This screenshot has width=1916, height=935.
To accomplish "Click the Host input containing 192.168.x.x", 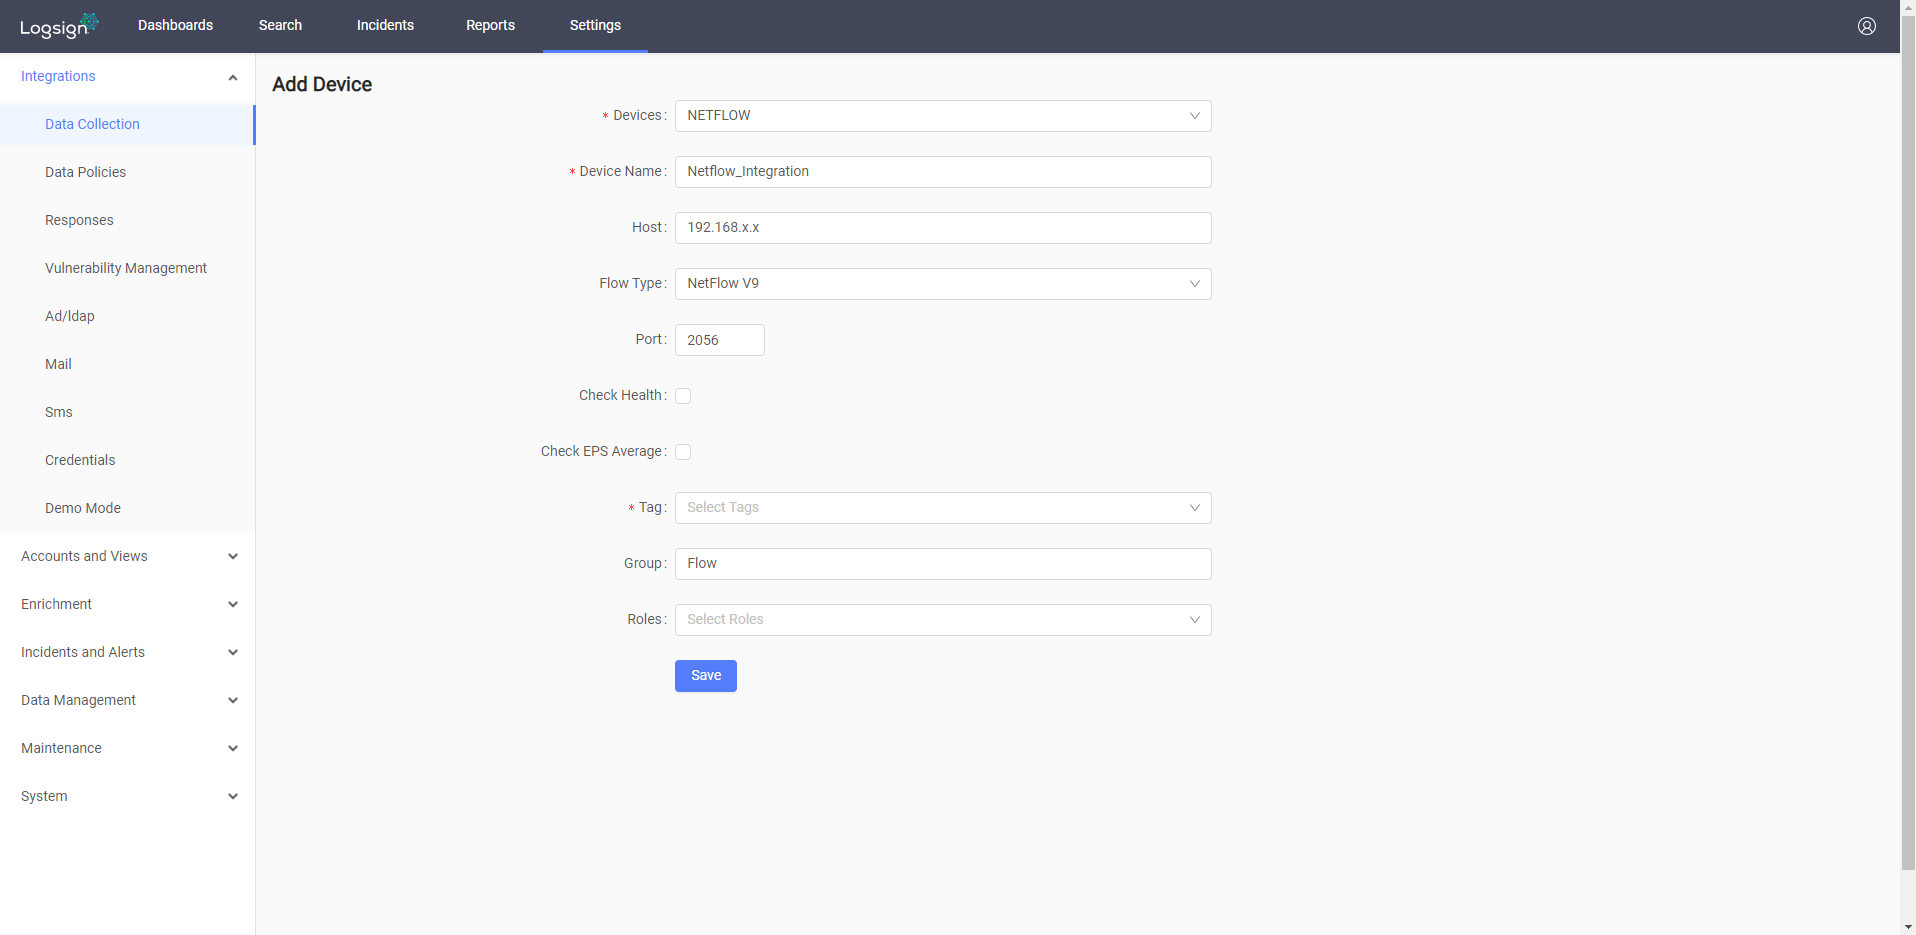I will pyautogui.click(x=941, y=227).
